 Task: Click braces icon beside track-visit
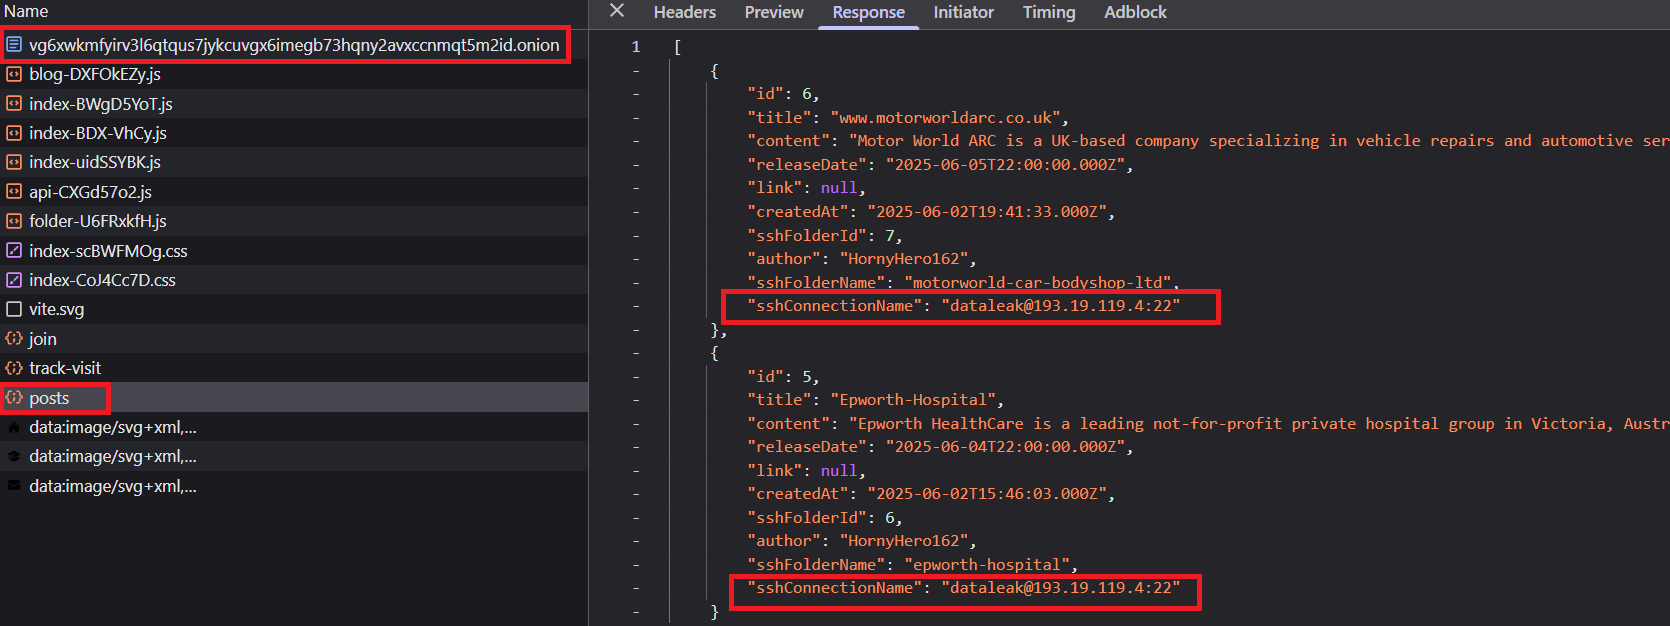14,368
